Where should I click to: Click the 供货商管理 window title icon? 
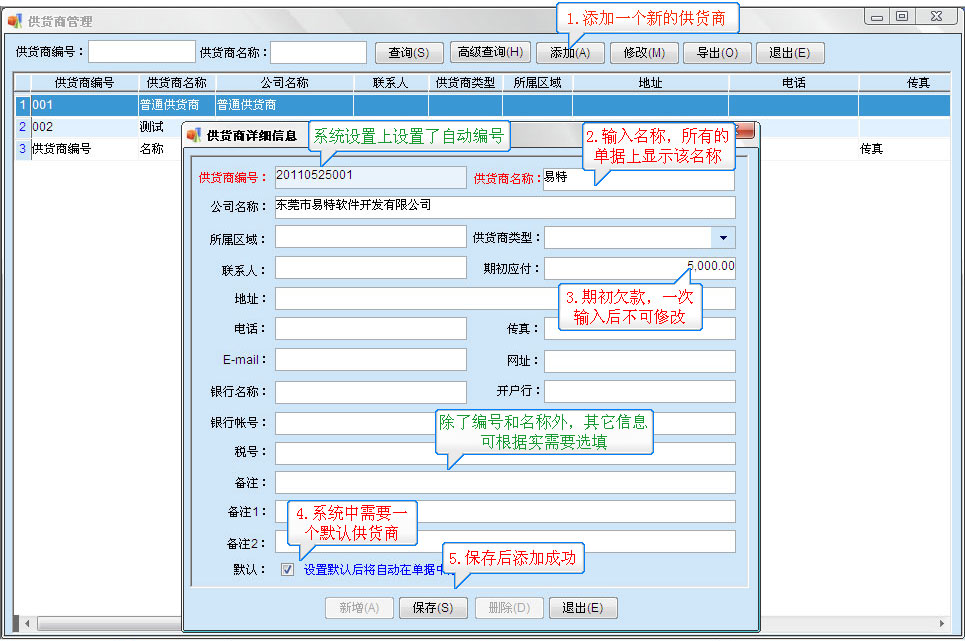click(15, 20)
